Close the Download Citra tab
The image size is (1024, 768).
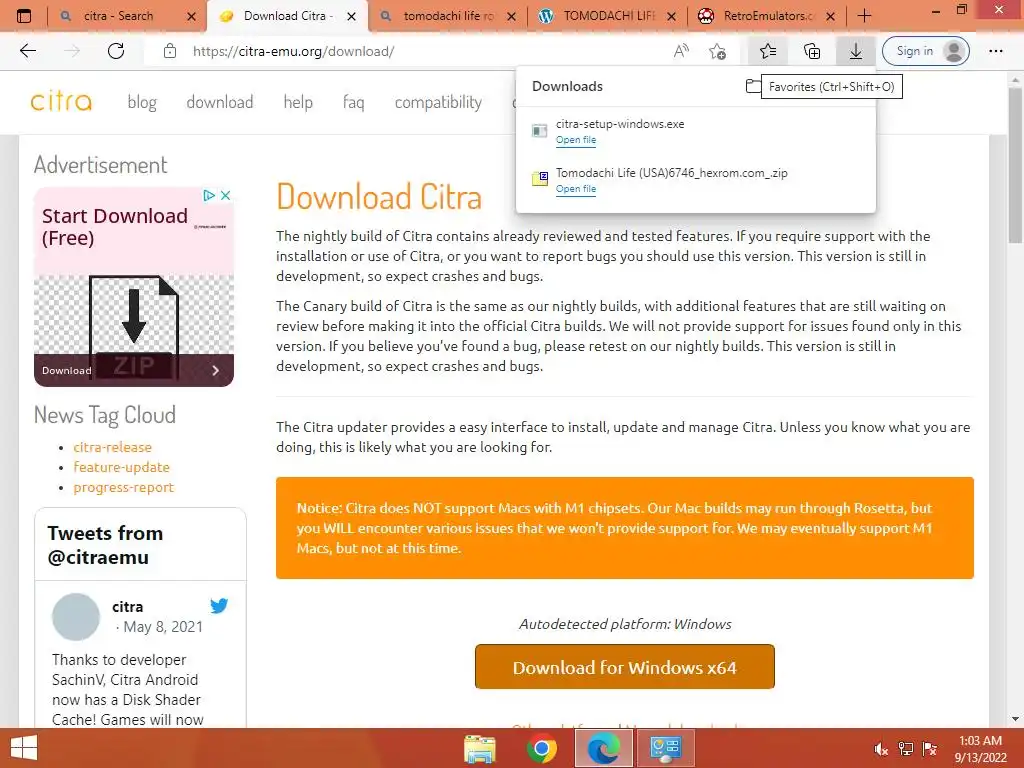[351, 16]
